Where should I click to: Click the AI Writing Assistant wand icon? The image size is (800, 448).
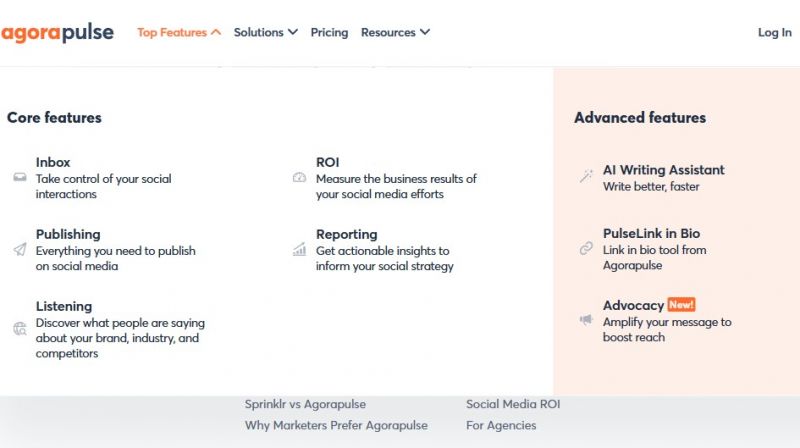(x=586, y=176)
